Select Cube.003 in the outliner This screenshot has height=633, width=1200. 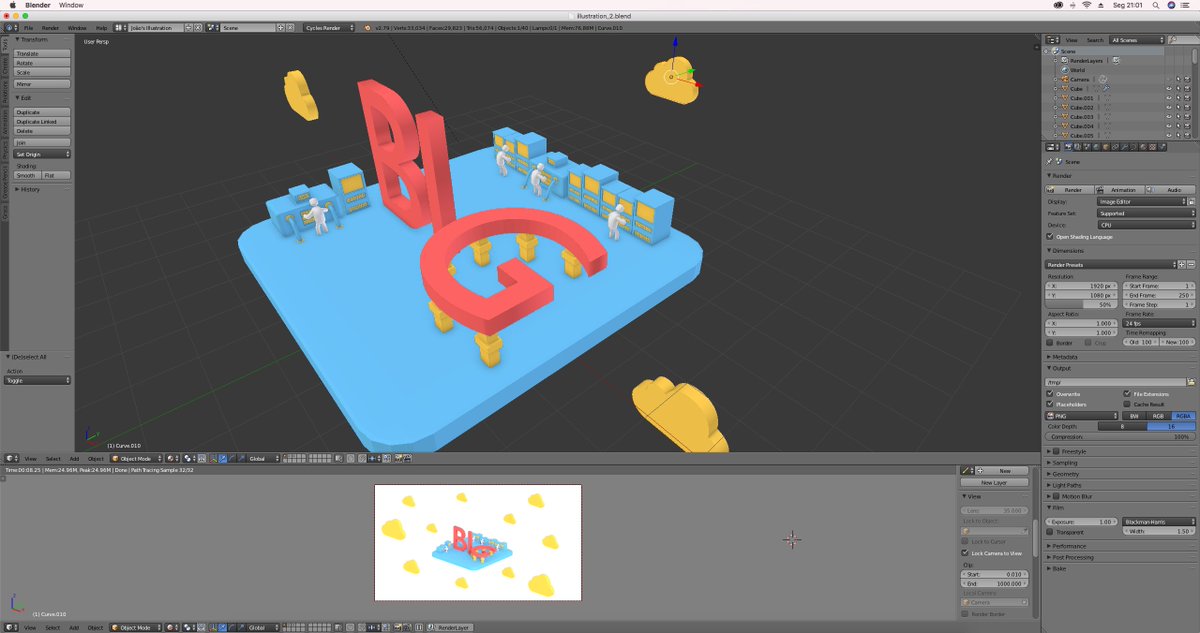(1082, 117)
